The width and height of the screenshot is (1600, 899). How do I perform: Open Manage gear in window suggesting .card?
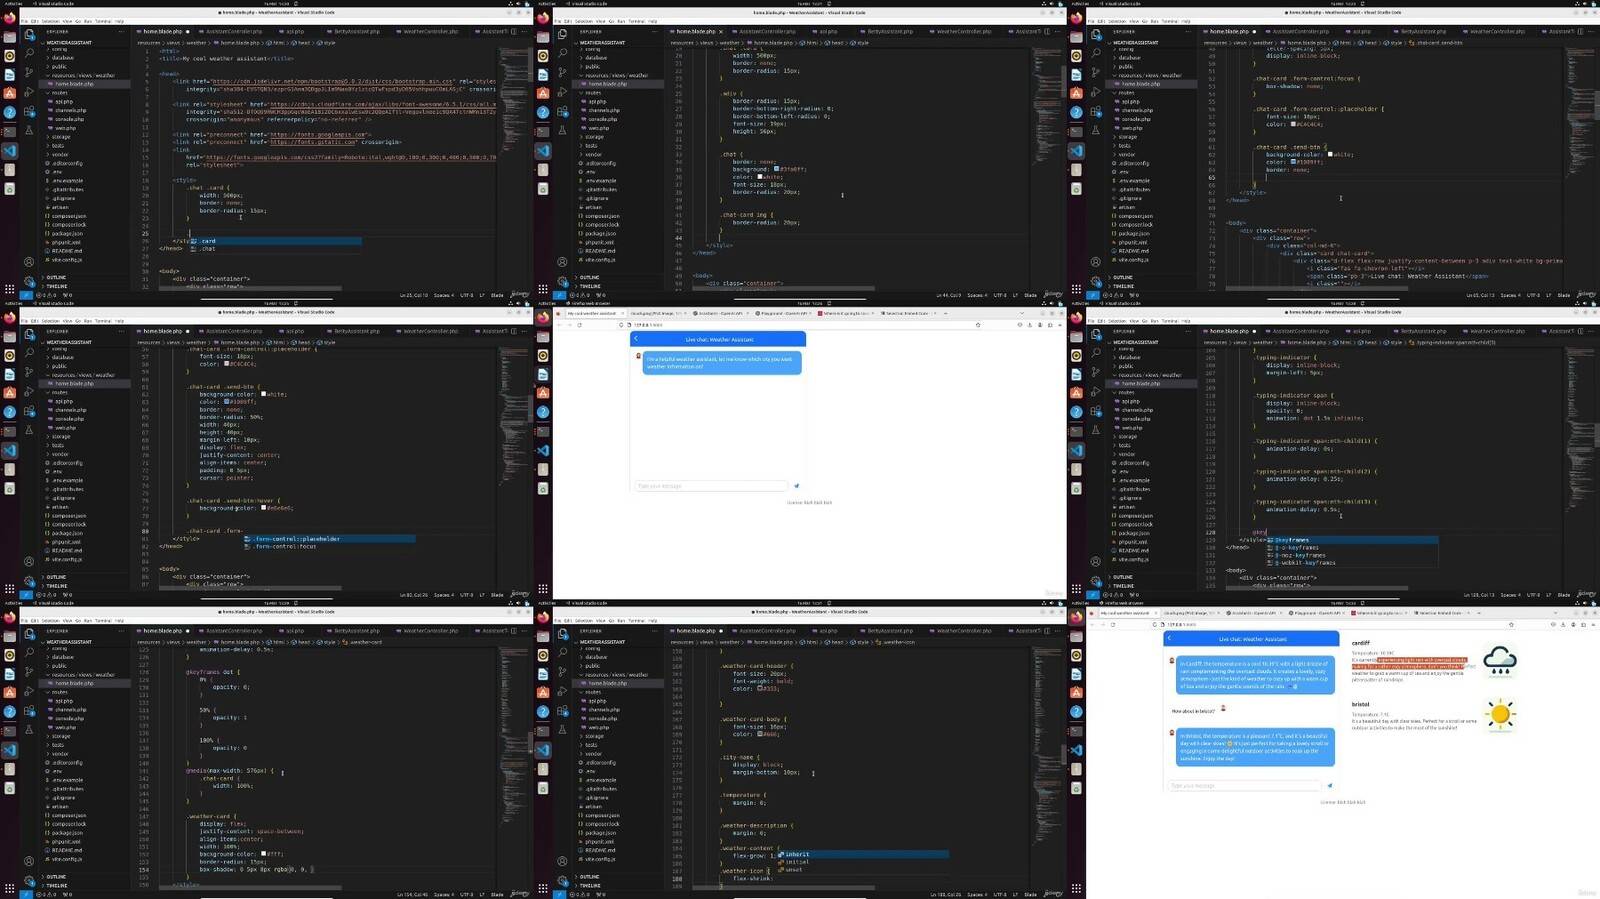pos(29,282)
